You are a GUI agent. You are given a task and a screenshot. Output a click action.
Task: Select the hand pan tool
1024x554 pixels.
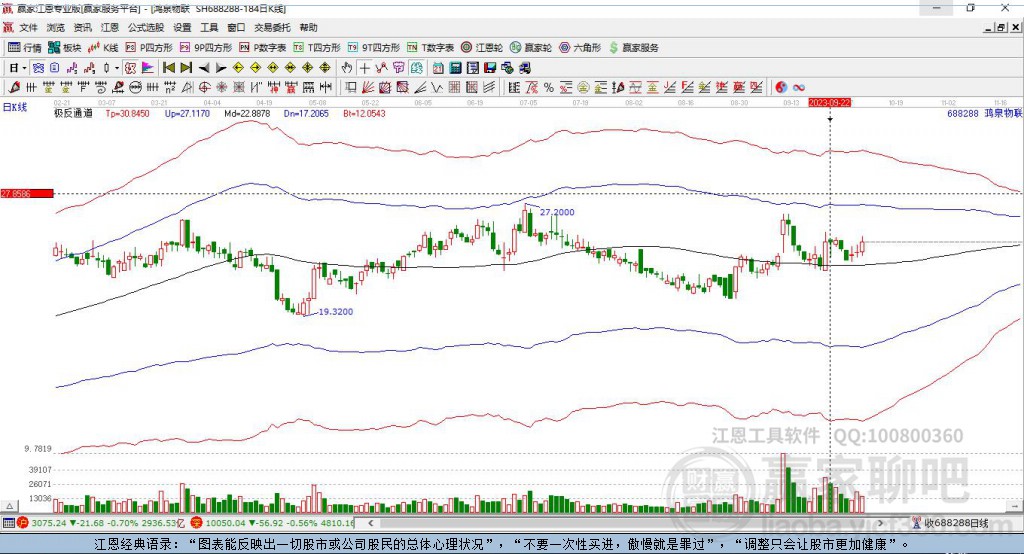point(347,68)
